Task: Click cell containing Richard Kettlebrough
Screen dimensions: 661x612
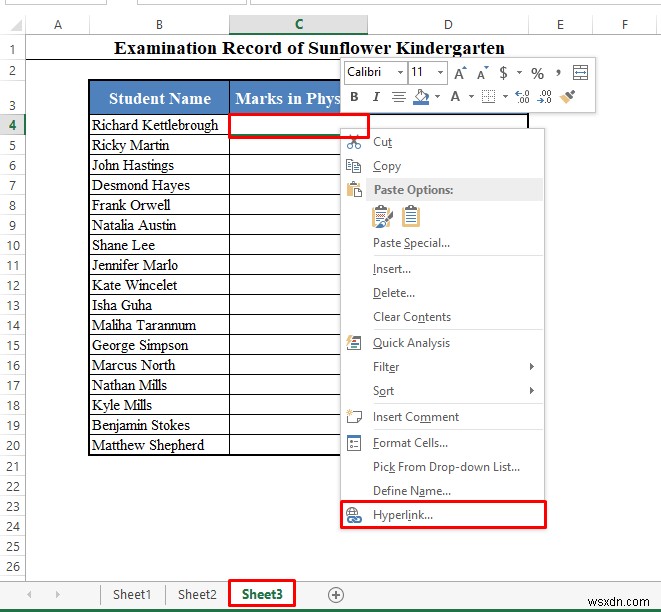Action: (x=159, y=125)
